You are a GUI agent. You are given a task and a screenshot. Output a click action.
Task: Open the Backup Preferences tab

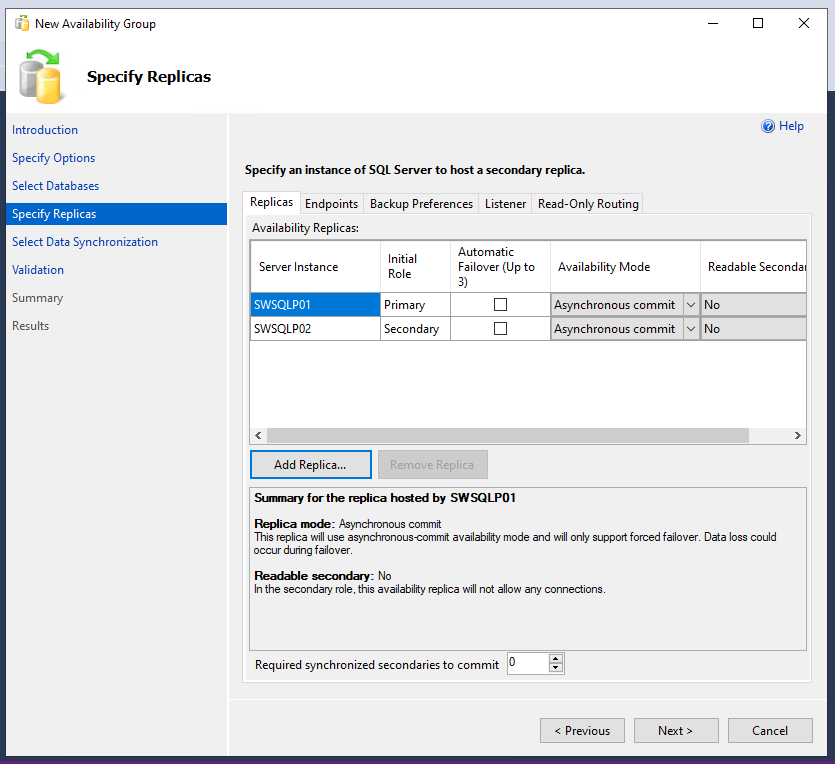(x=421, y=204)
